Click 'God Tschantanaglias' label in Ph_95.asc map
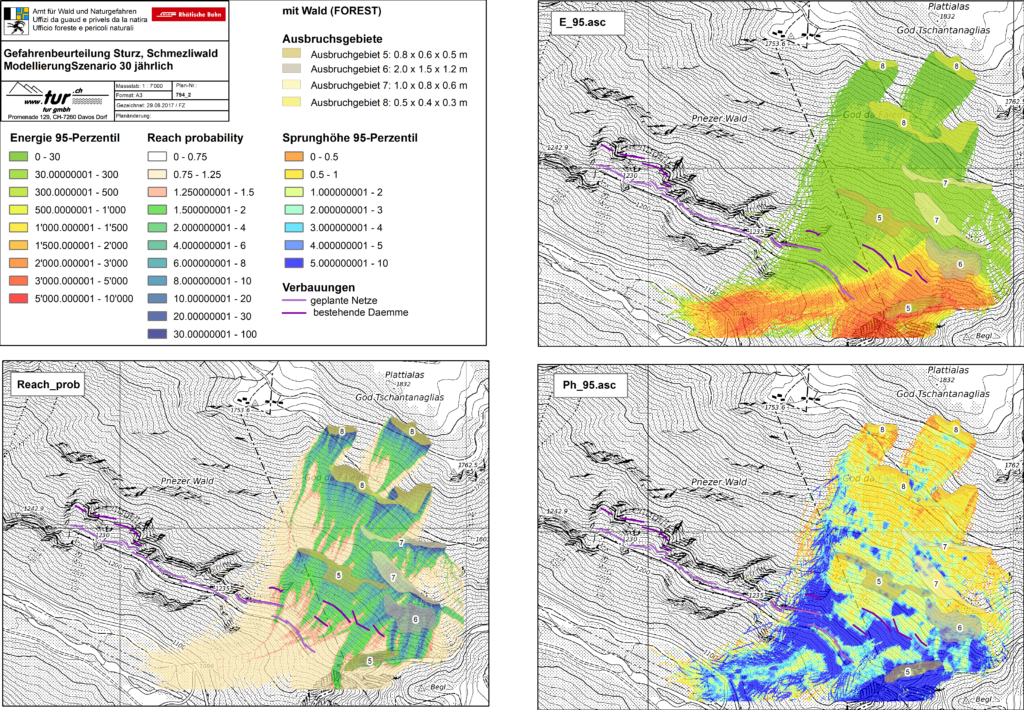Image resolution: width=1024 pixels, height=710 pixels. (x=943, y=394)
